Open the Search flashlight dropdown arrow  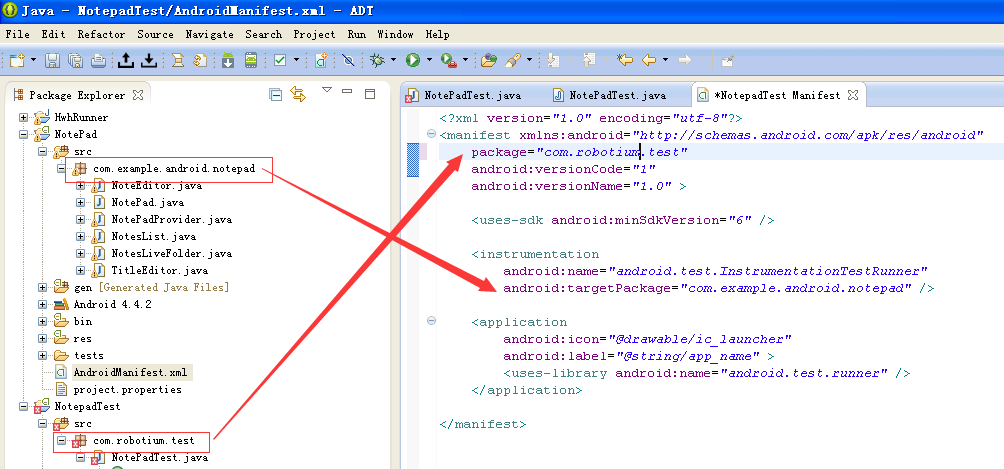pyautogui.click(x=529, y=60)
